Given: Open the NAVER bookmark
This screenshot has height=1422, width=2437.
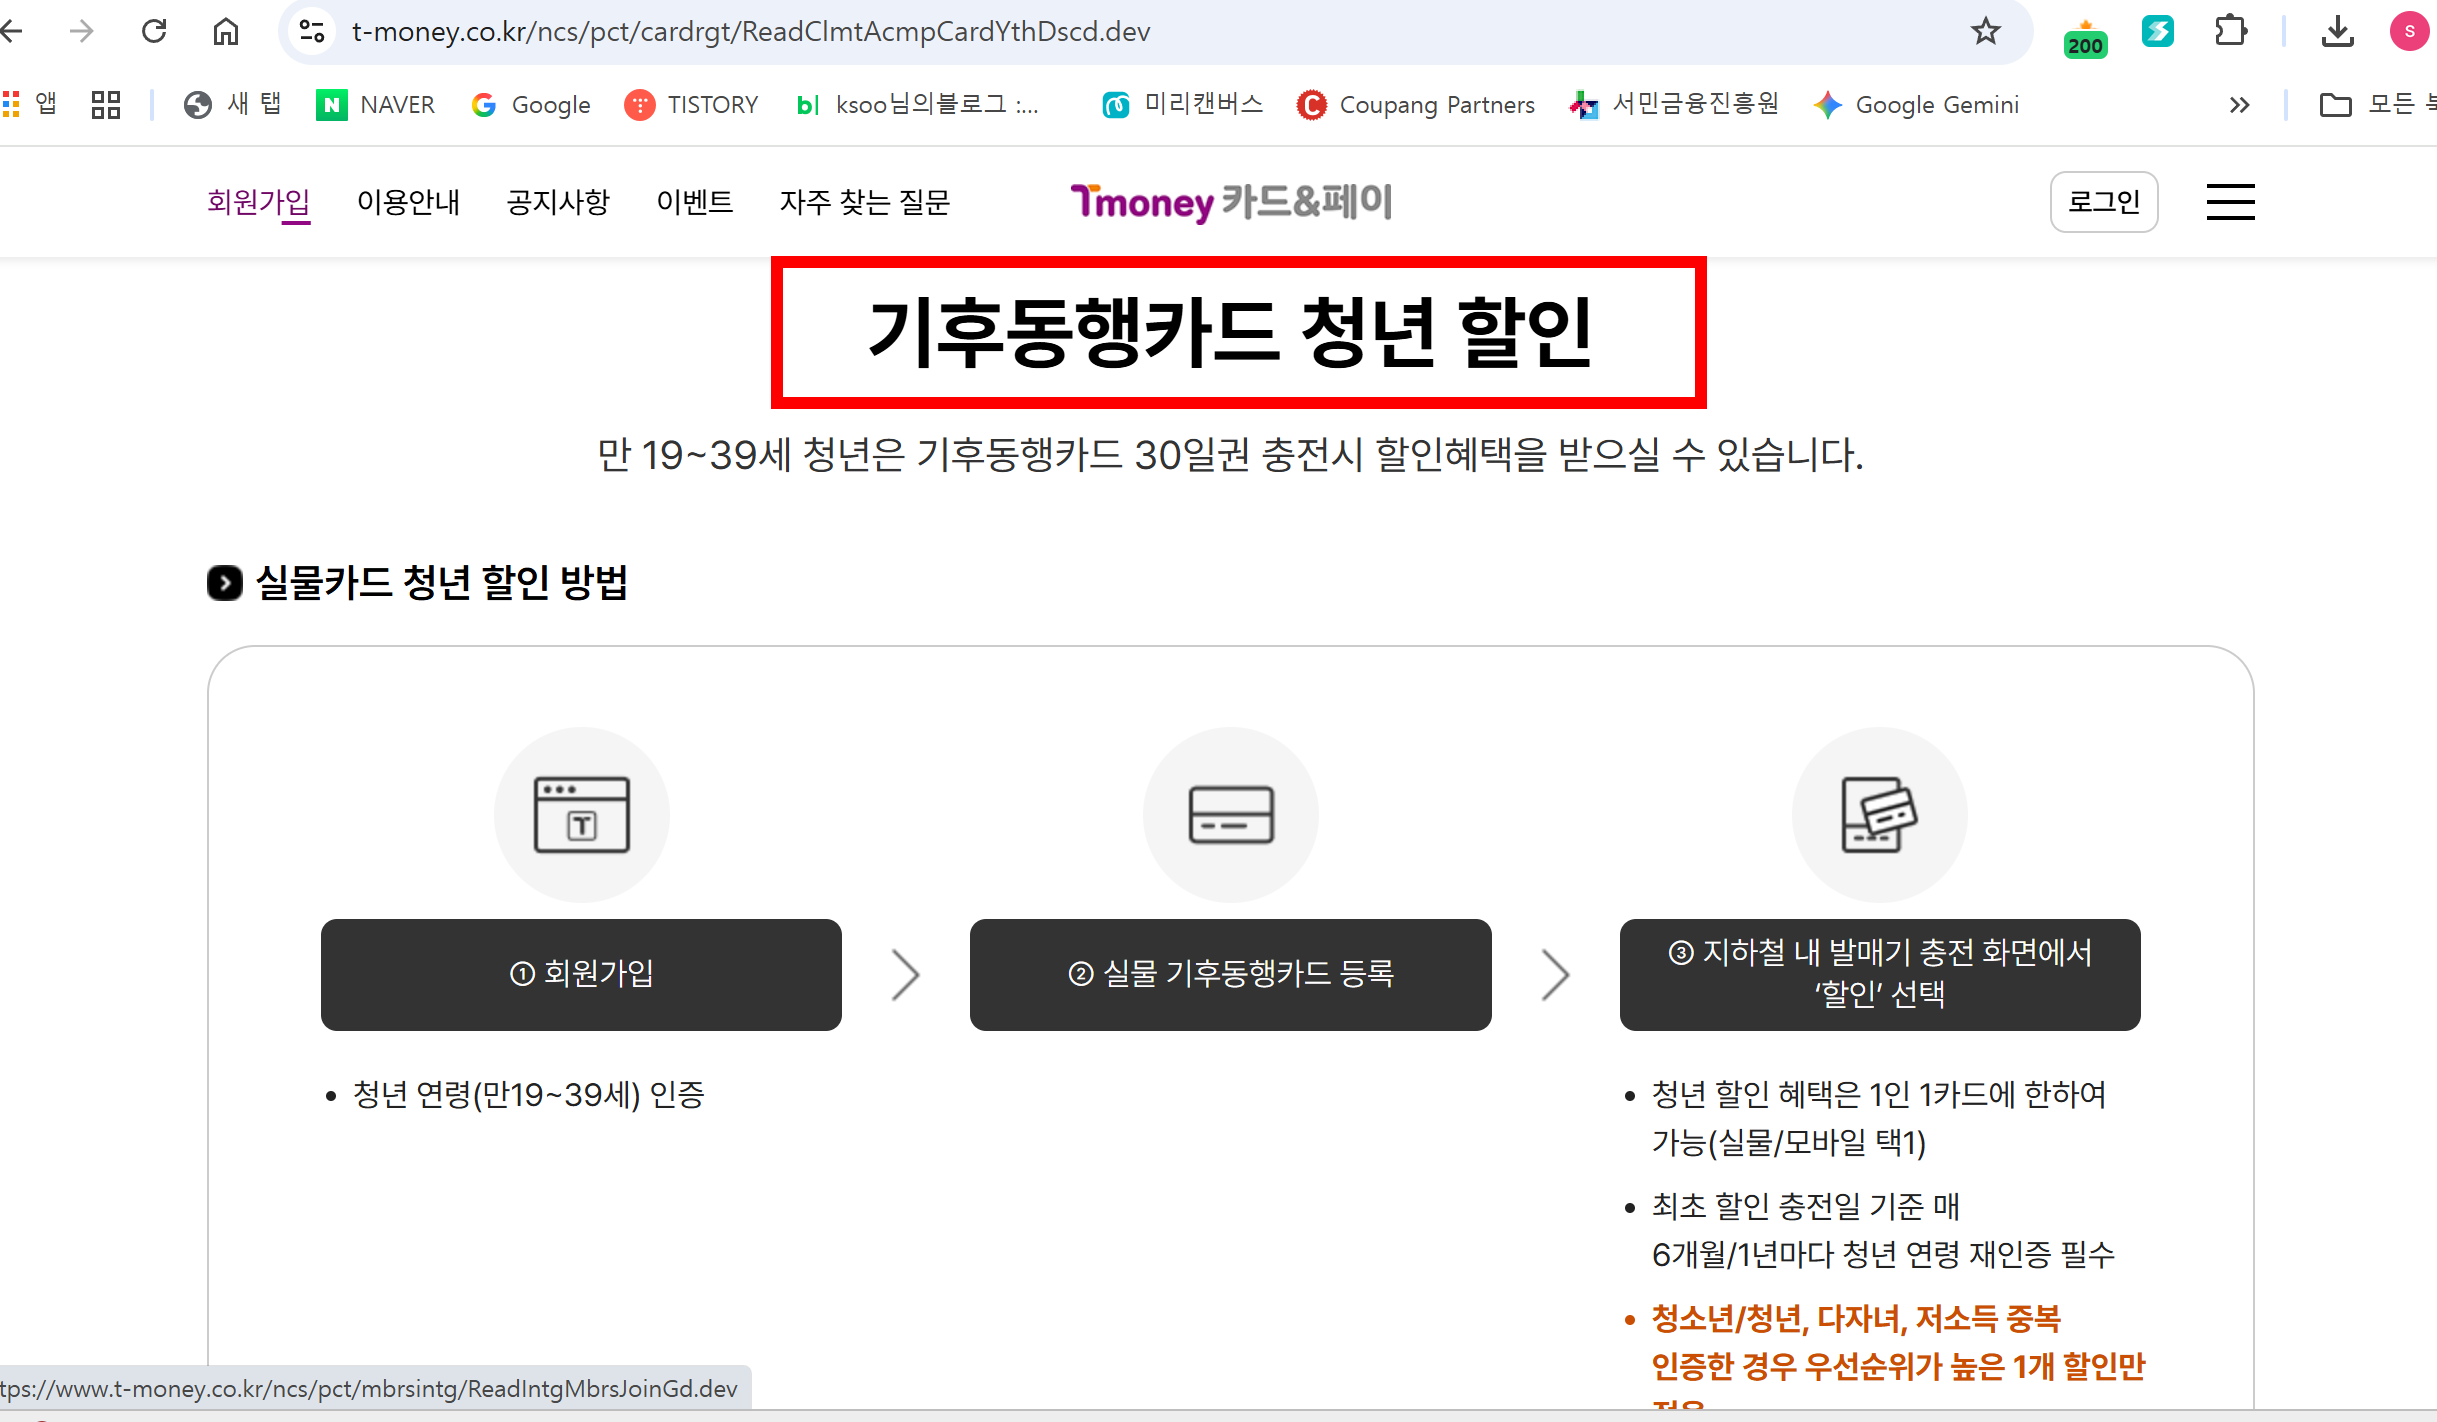Looking at the screenshot, I should 375,104.
